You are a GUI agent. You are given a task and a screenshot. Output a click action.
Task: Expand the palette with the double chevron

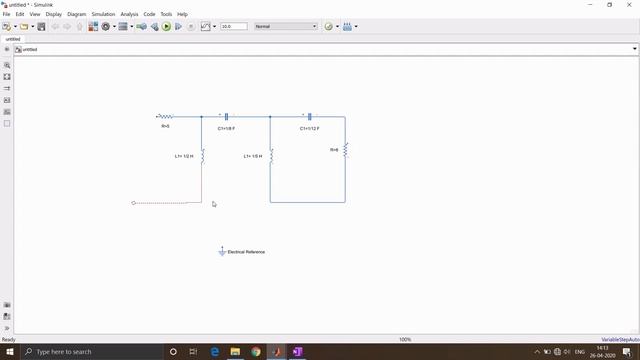7,328
